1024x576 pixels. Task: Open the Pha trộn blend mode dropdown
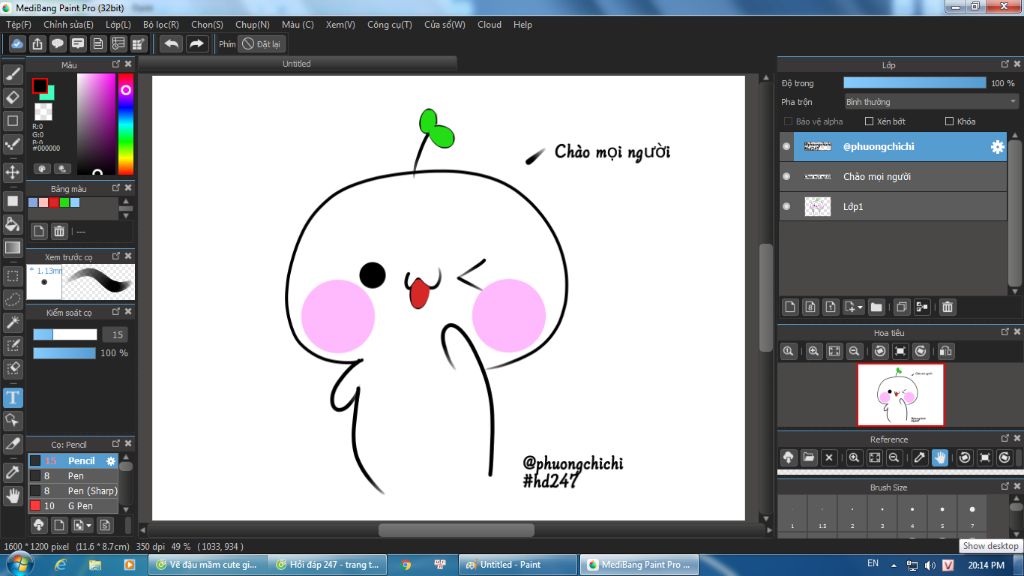click(x=930, y=102)
